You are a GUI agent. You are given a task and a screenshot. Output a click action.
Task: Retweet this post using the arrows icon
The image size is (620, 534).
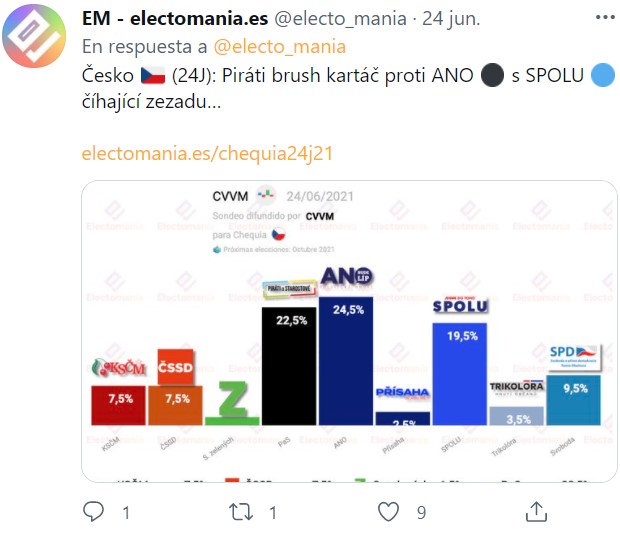[x=240, y=512]
